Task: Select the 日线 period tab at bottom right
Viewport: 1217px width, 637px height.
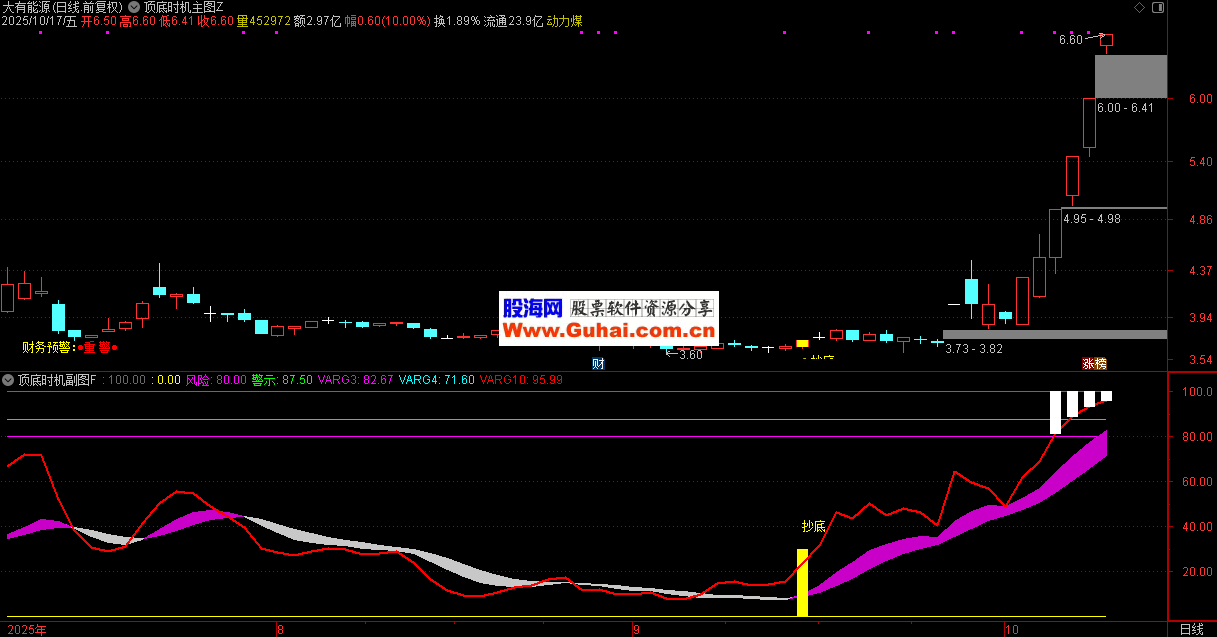Action: pos(1191,629)
